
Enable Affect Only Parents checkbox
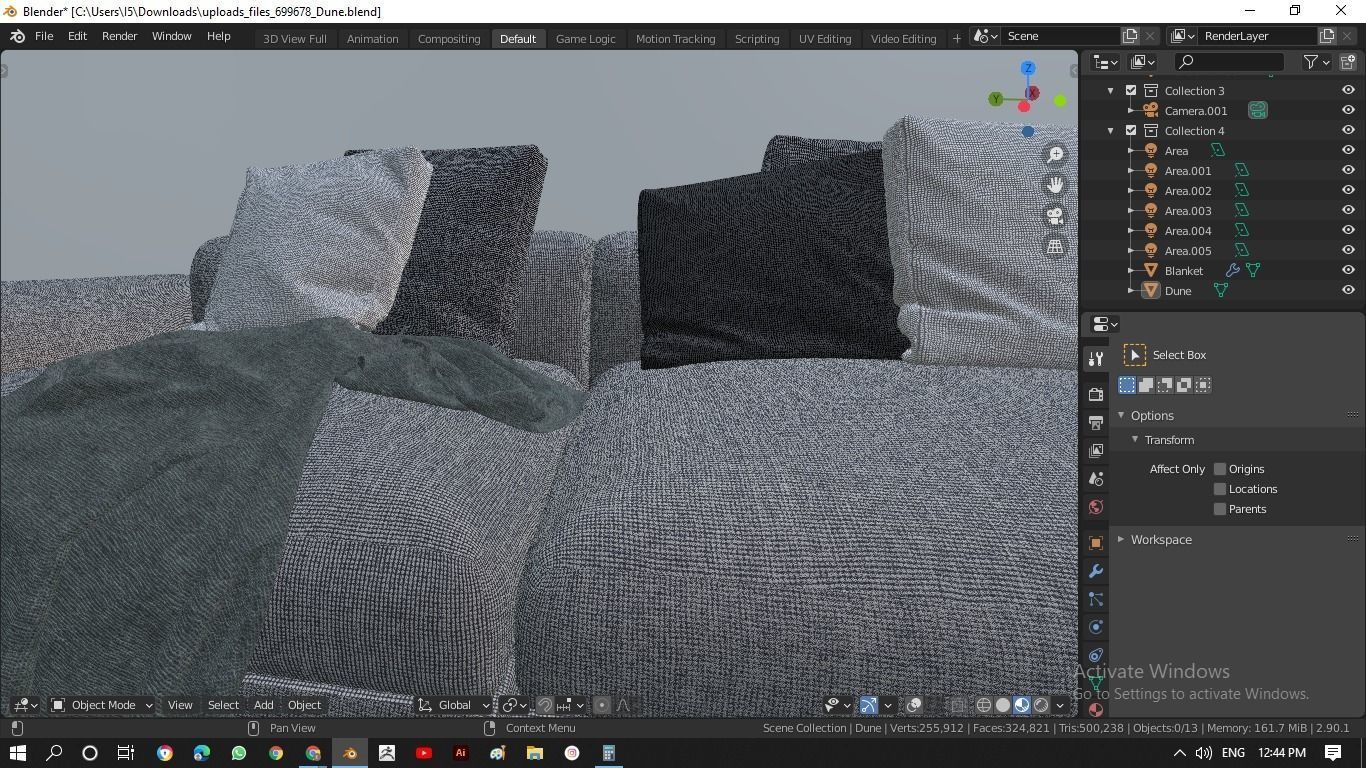[1220, 509]
